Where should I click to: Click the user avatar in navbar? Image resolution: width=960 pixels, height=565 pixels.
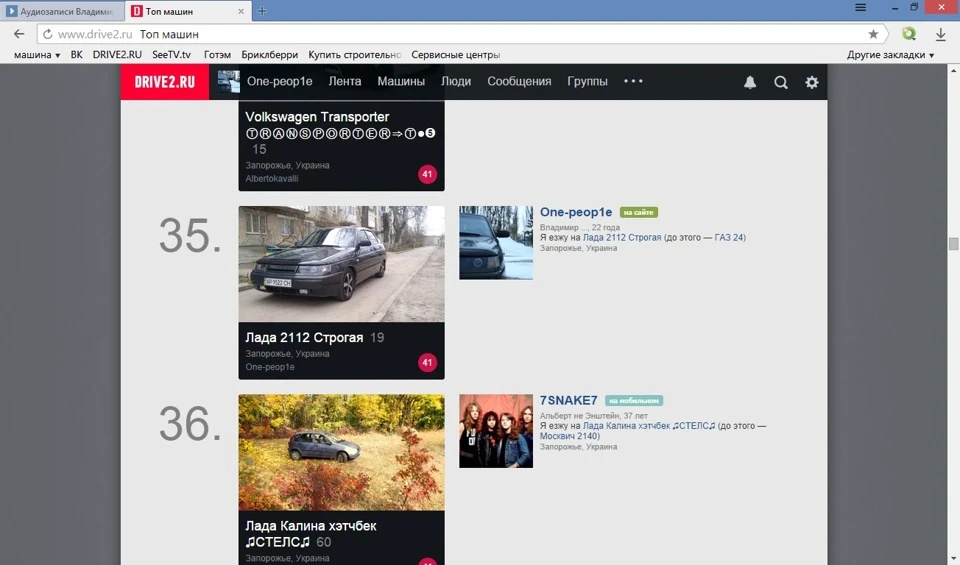[x=228, y=81]
